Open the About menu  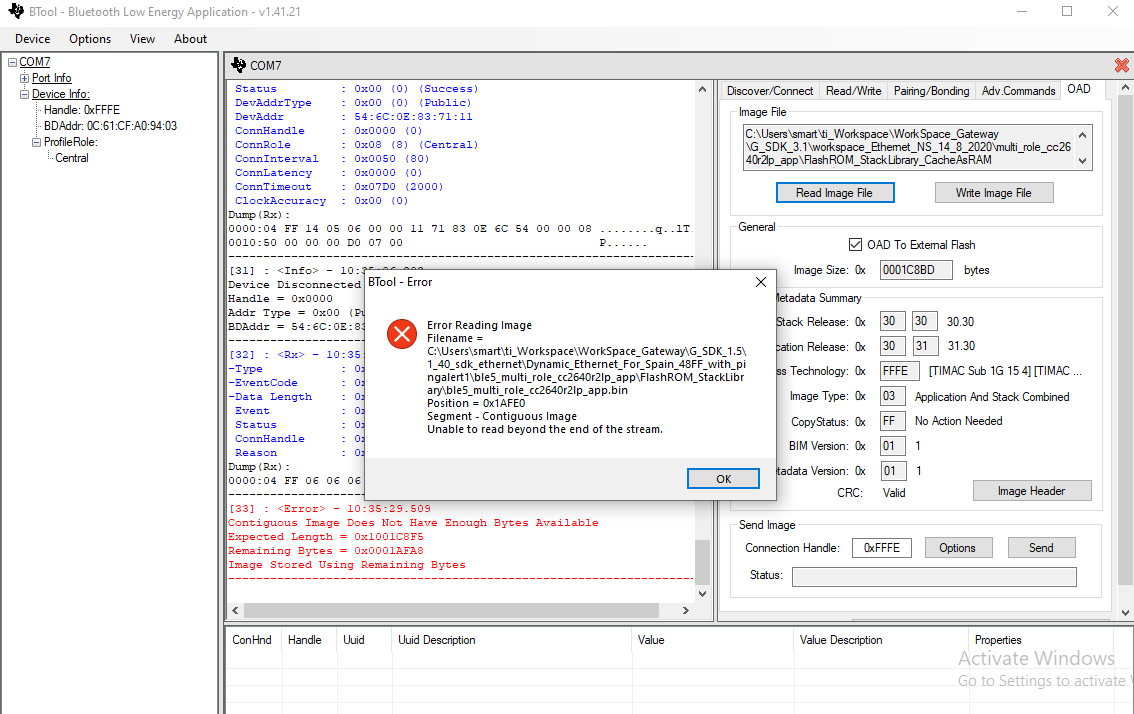[190, 39]
